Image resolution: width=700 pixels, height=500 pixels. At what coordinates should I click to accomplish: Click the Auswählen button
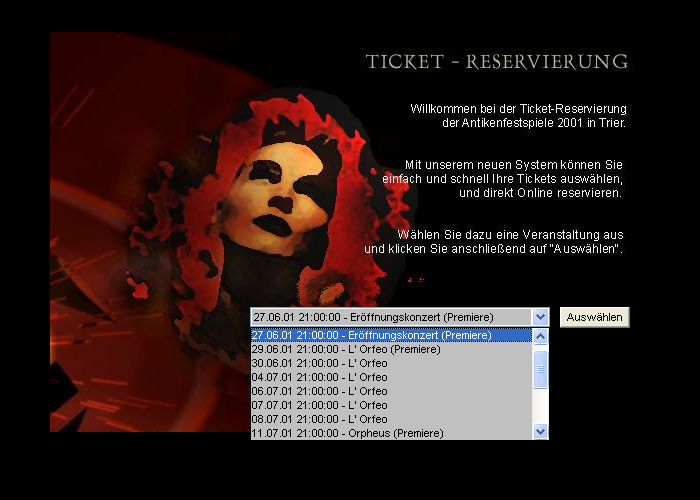[594, 317]
